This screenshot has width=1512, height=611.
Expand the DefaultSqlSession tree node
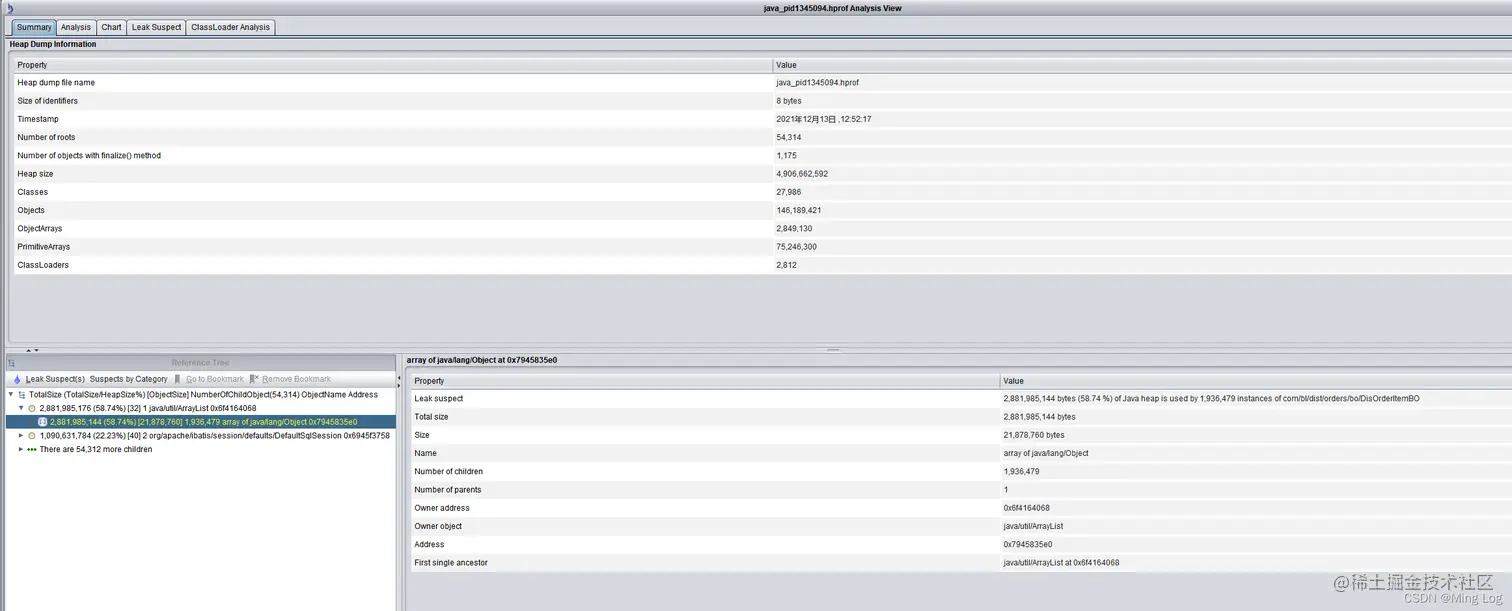(21, 436)
